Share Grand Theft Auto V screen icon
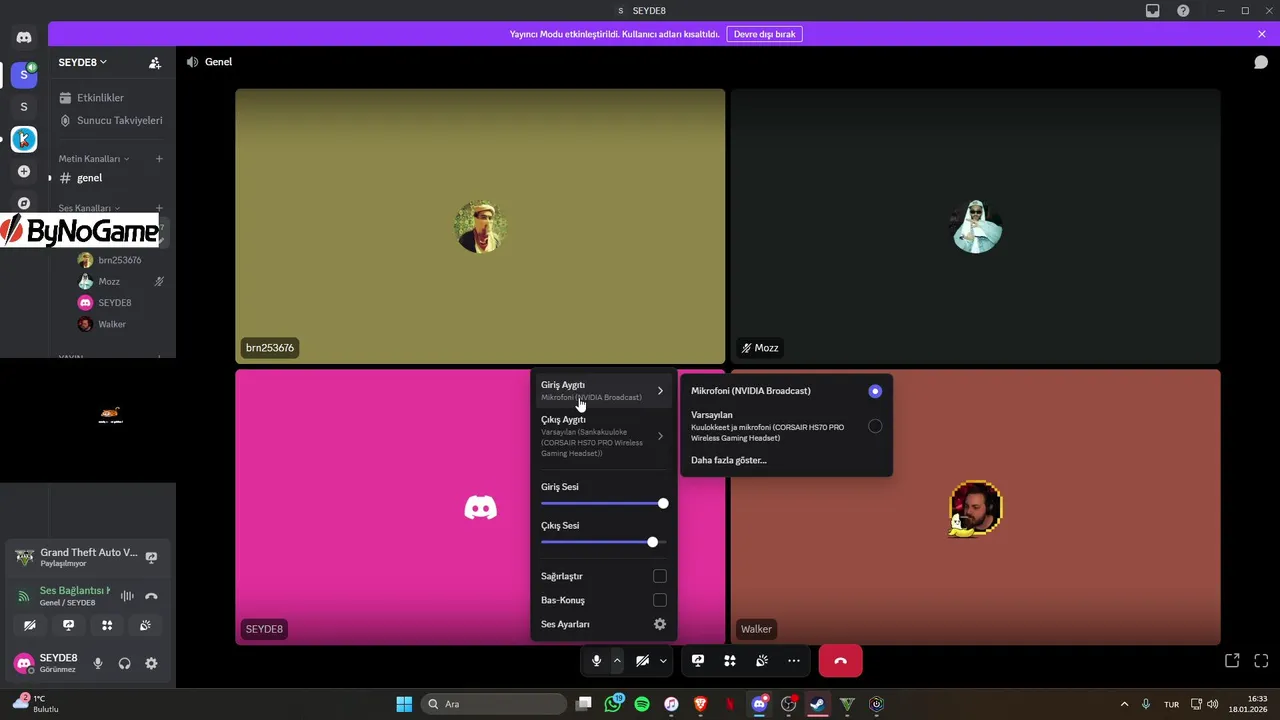The width and height of the screenshot is (1280, 720). (x=151, y=557)
